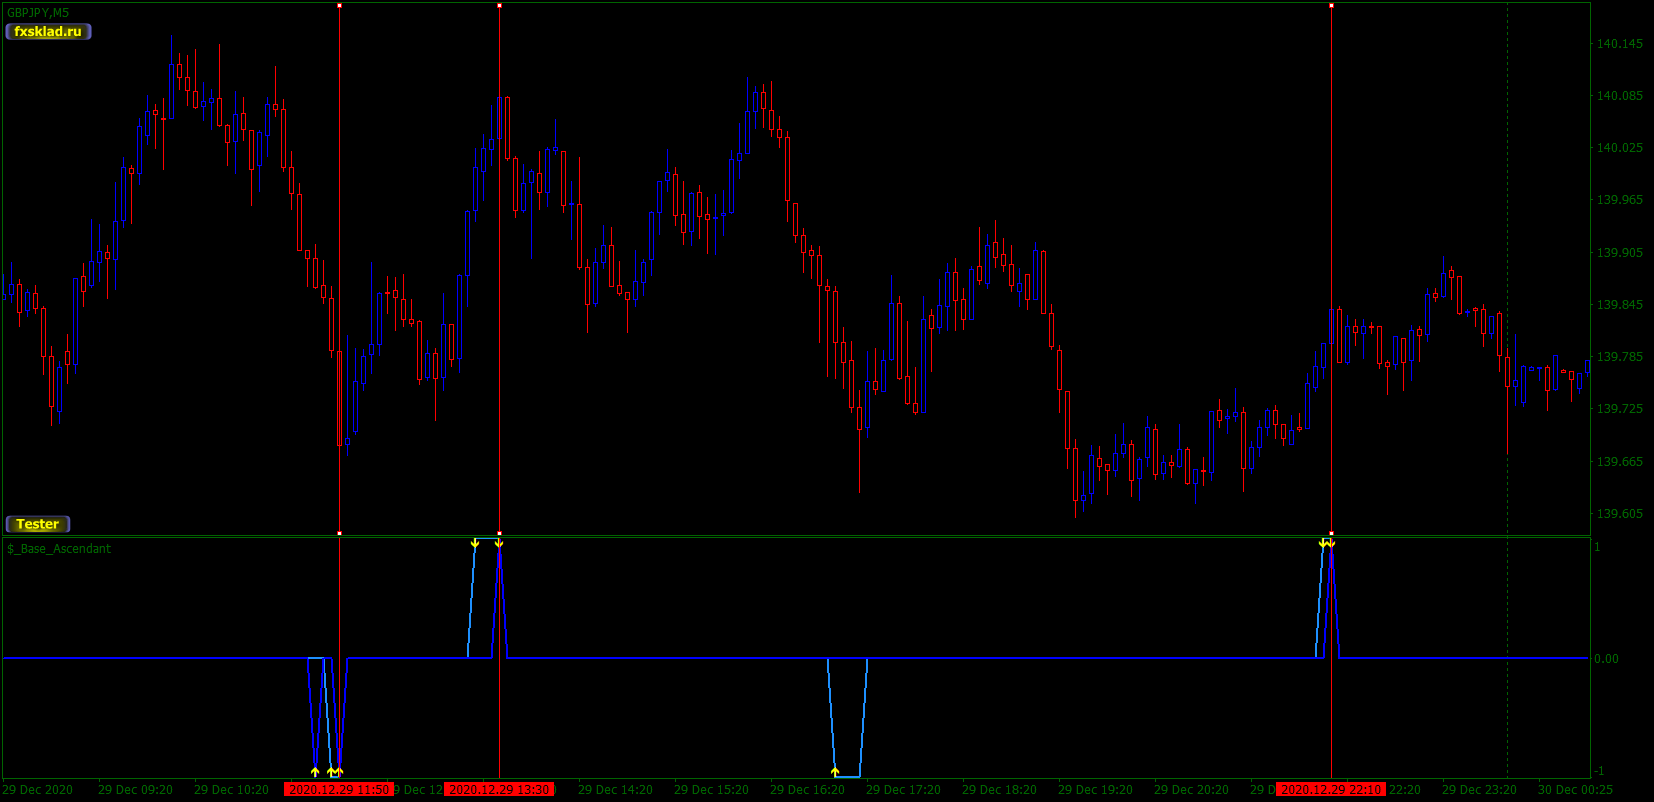Click the 29 Dec 09:20 time label
1654x802 pixels.
(x=135, y=790)
